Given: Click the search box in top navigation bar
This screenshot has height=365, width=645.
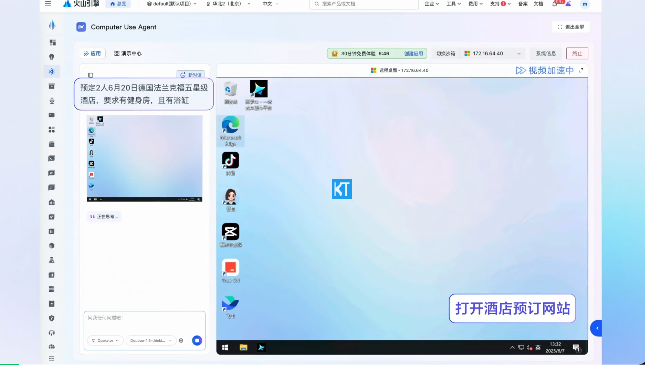Looking at the screenshot, I should (x=364, y=4).
